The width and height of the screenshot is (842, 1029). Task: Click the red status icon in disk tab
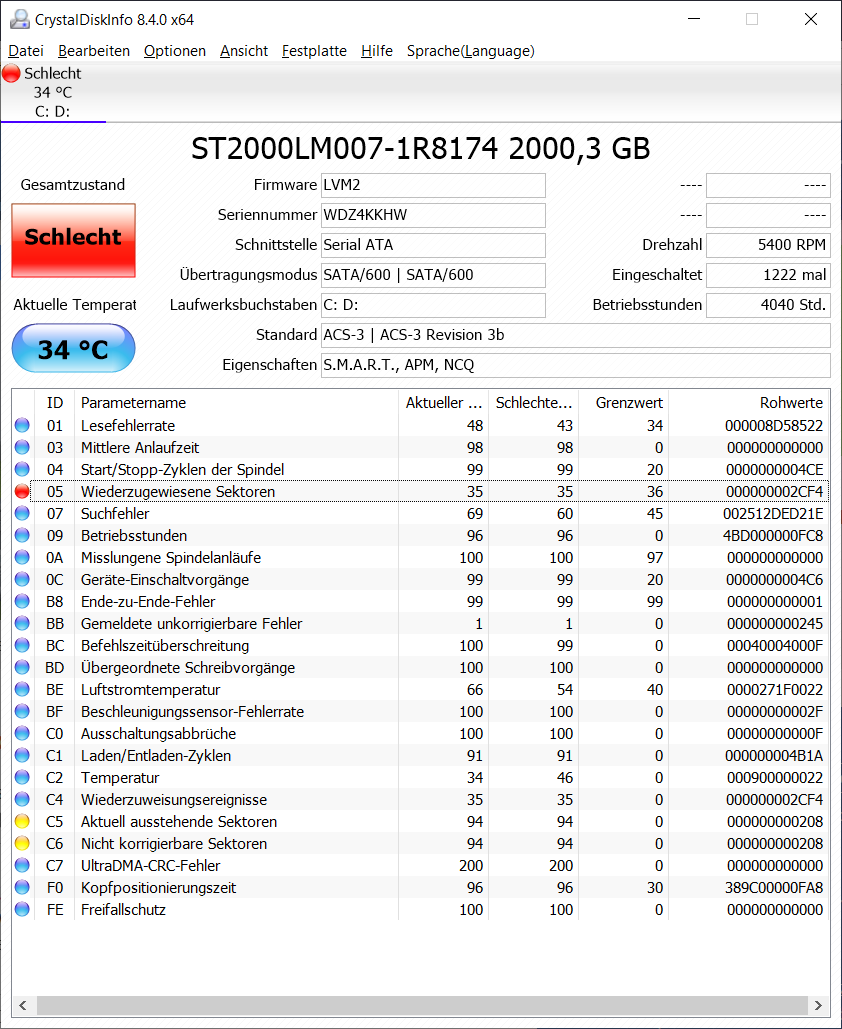click(11, 73)
